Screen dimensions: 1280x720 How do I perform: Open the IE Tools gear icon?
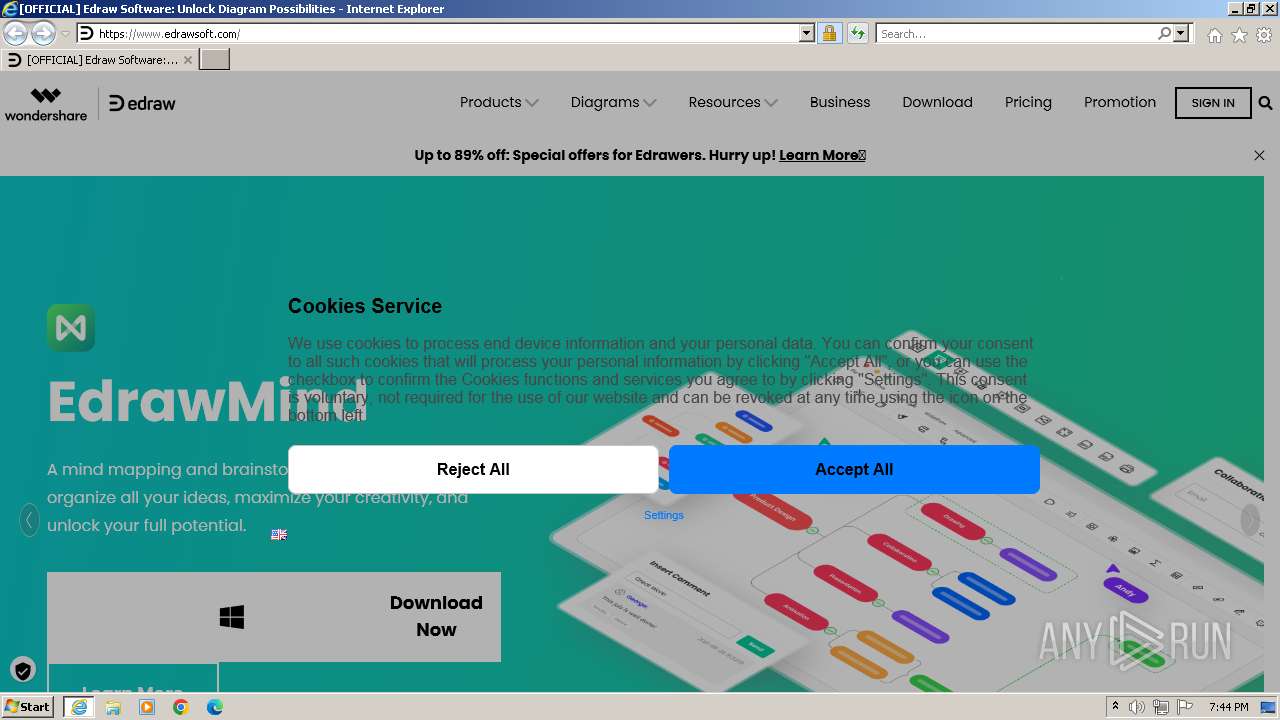(x=1264, y=35)
